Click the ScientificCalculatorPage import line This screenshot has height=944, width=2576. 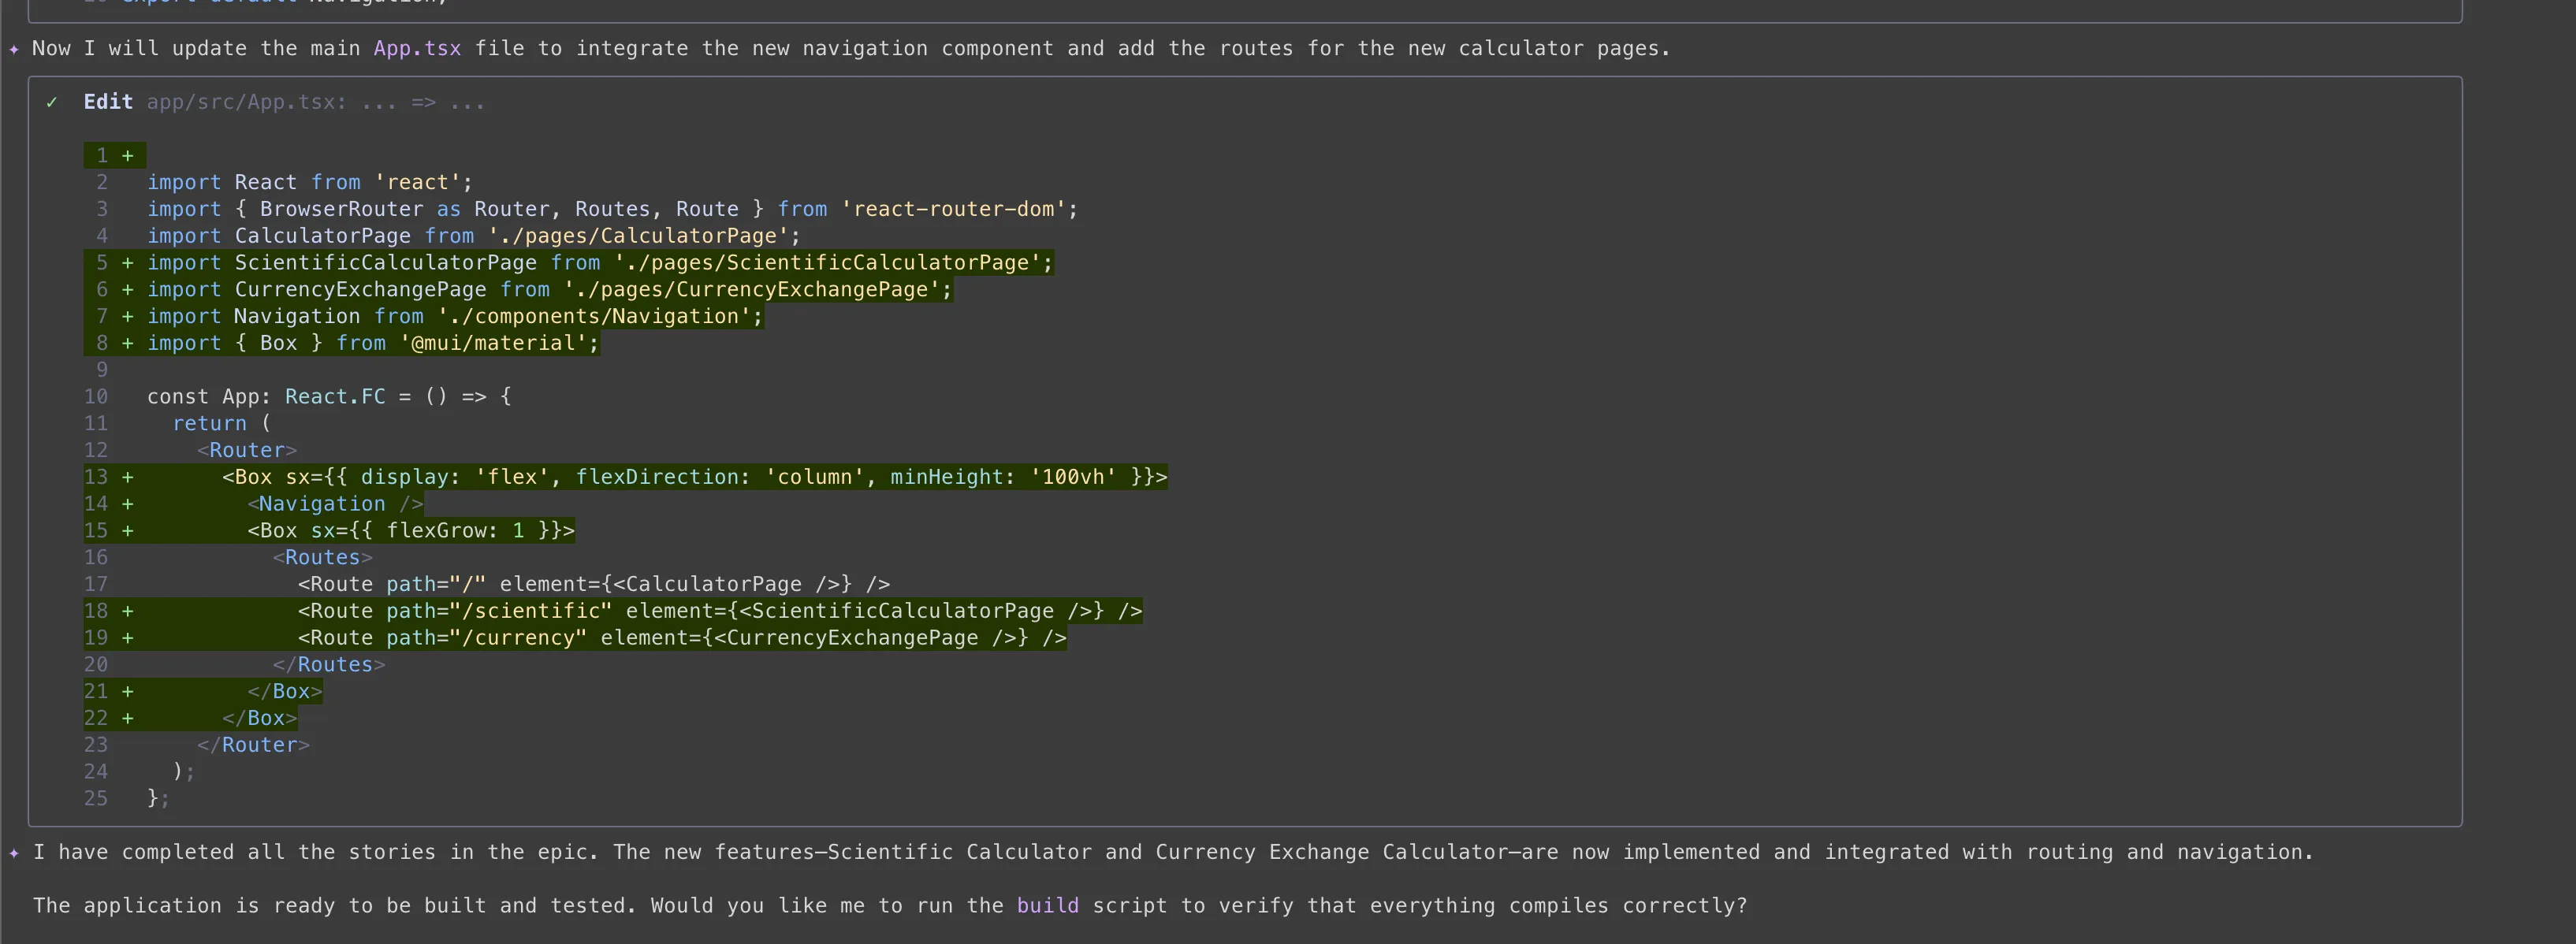600,263
